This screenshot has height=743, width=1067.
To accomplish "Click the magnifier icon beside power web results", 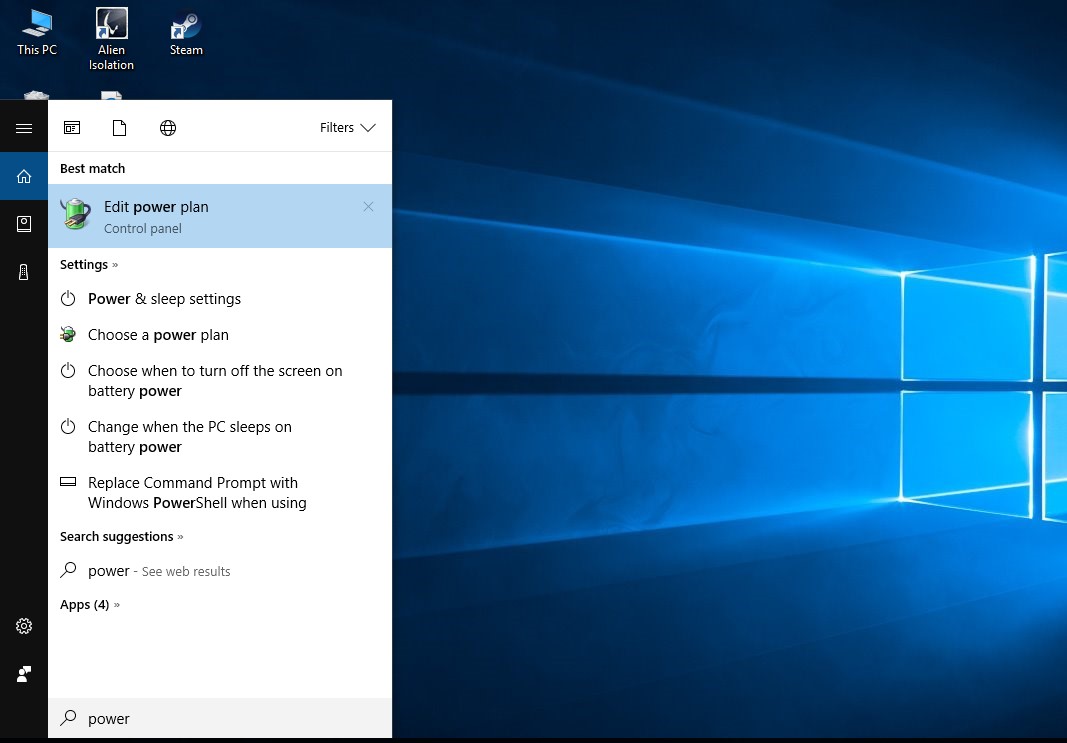I will [x=68, y=569].
